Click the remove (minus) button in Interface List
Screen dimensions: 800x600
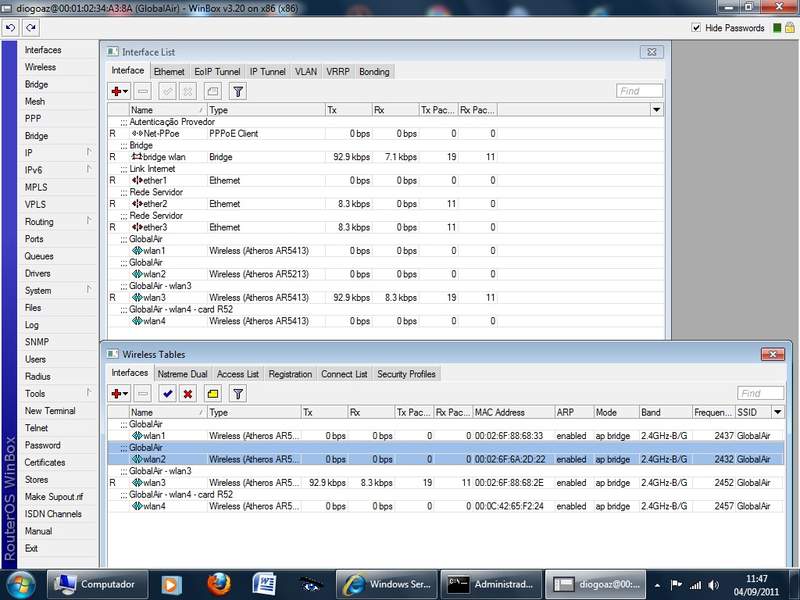[143, 91]
